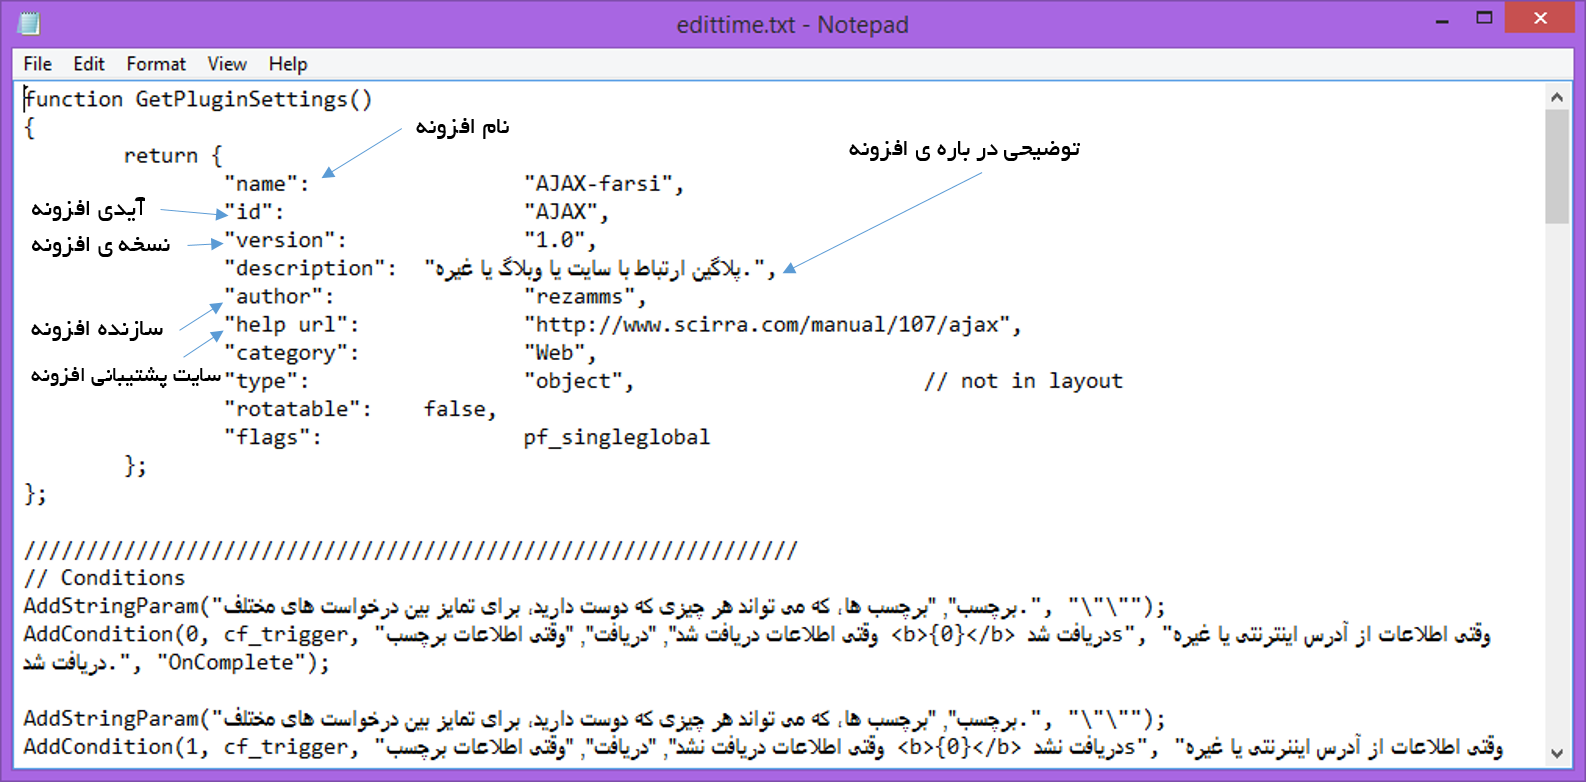Click the text "GetPluginSettings()"
The width and height of the screenshot is (1586, 782).
254,99
